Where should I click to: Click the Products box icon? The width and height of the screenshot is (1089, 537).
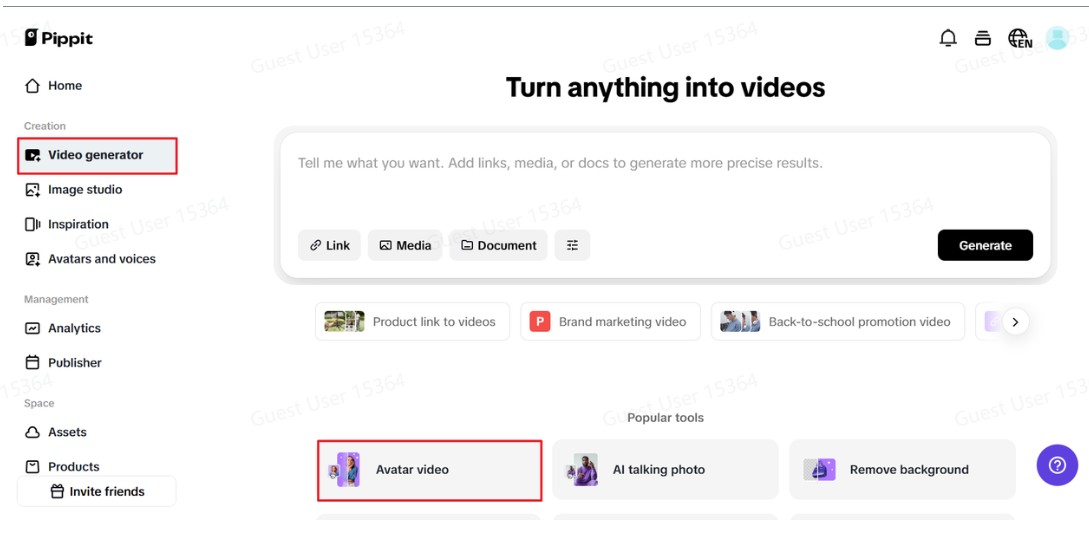(32, 466)
